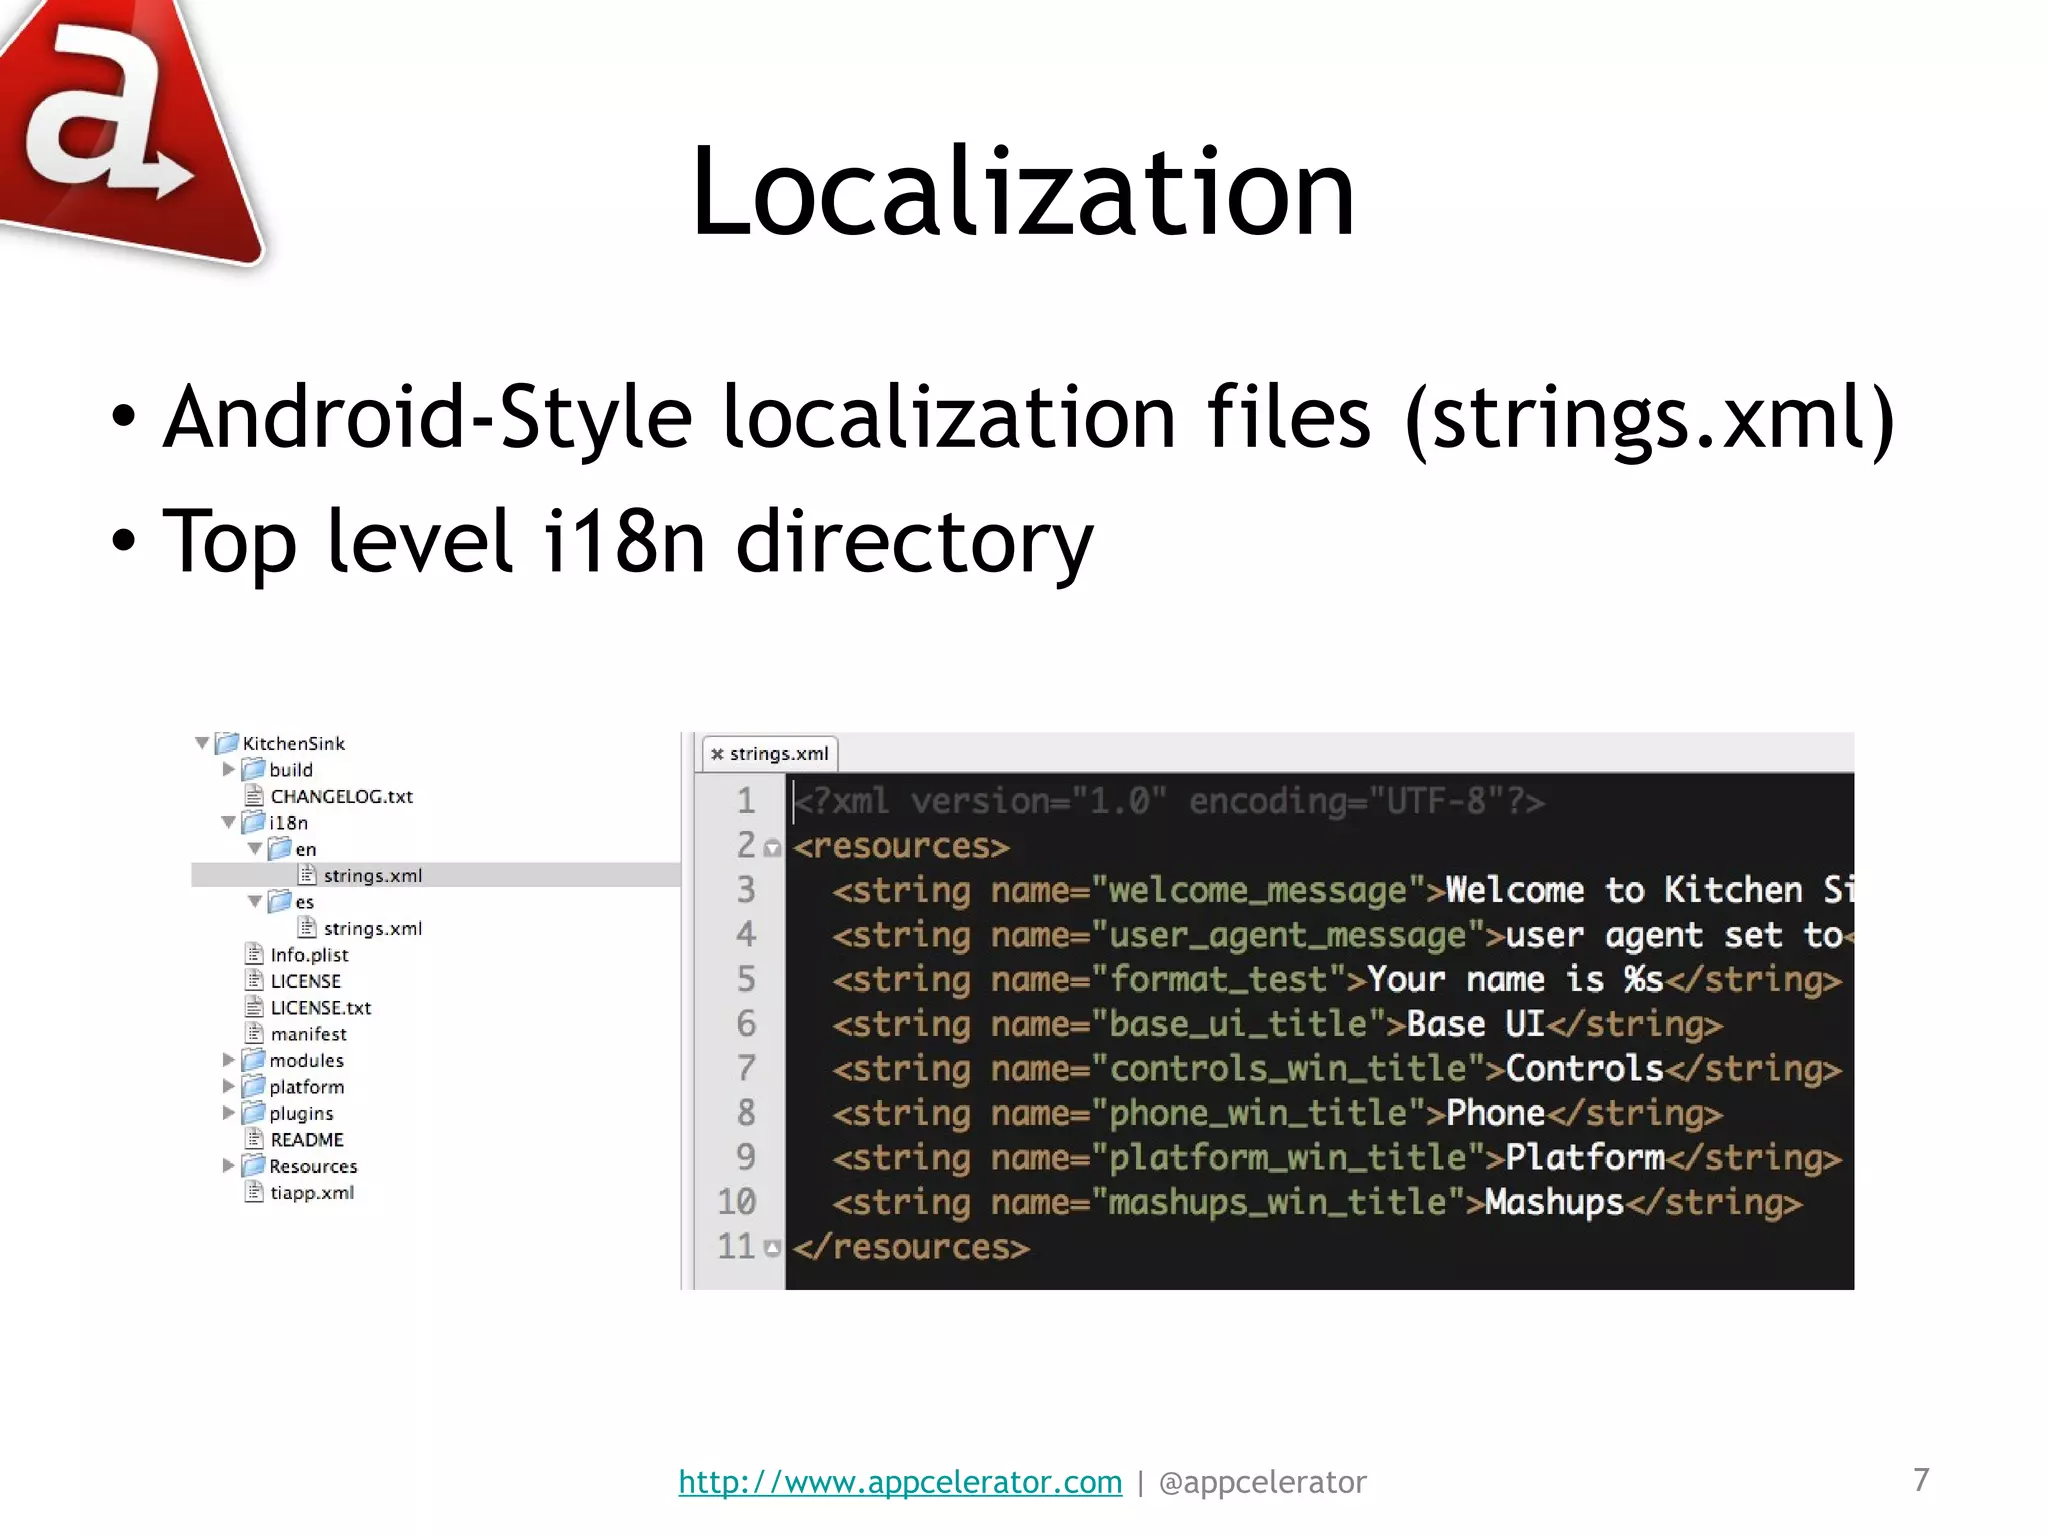This screenshot has height=1536, width=2048.
Task: Expand the Resources folder
Action: click(x=228, y=1166)
